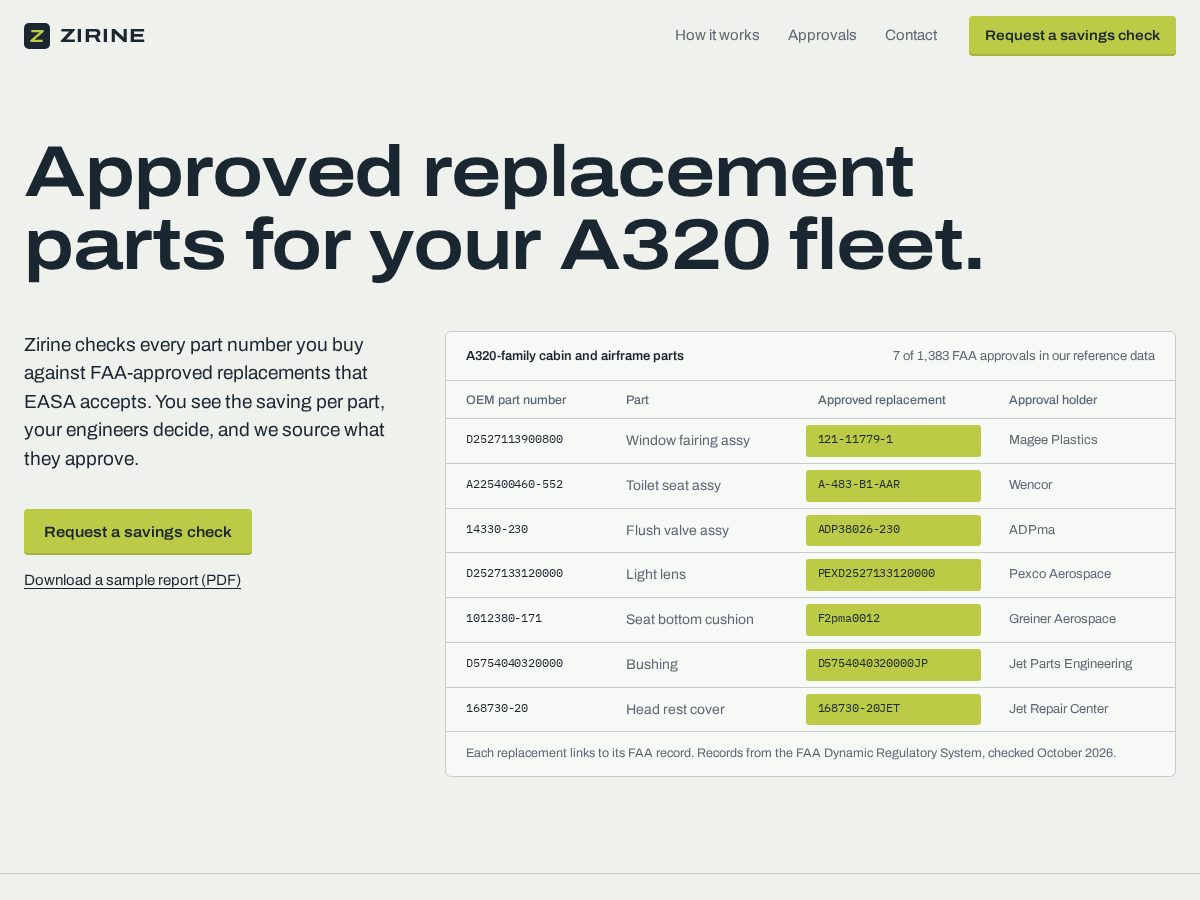1200x900 pixels.
Task: Click the Seat bottom cushion cell
Action: click(x=690, y=620)
